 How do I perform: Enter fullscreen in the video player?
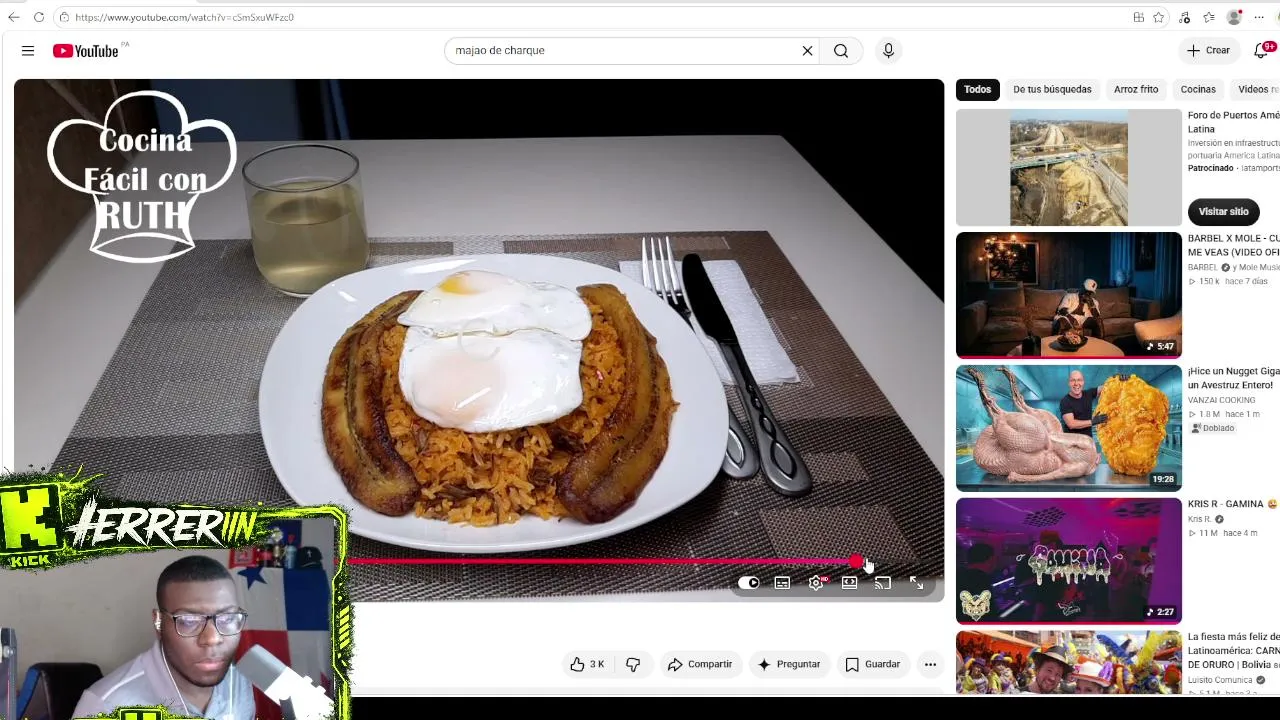[917, 583]
